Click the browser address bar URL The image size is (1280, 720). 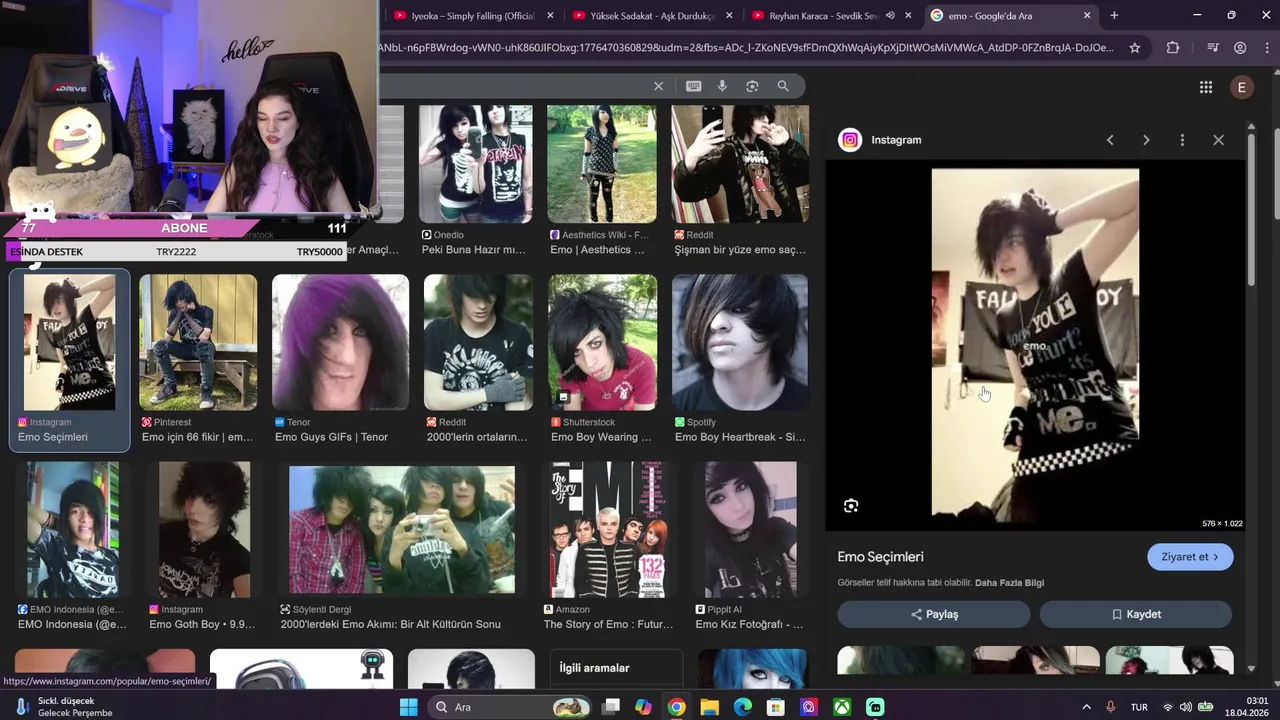pyautogui.click(x=745, y=47)
